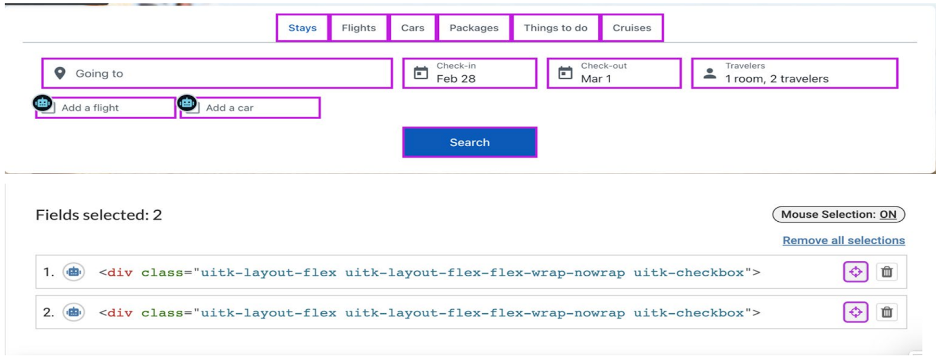Click the div class code in row 2
936x360 pixels.
point(430,312)
